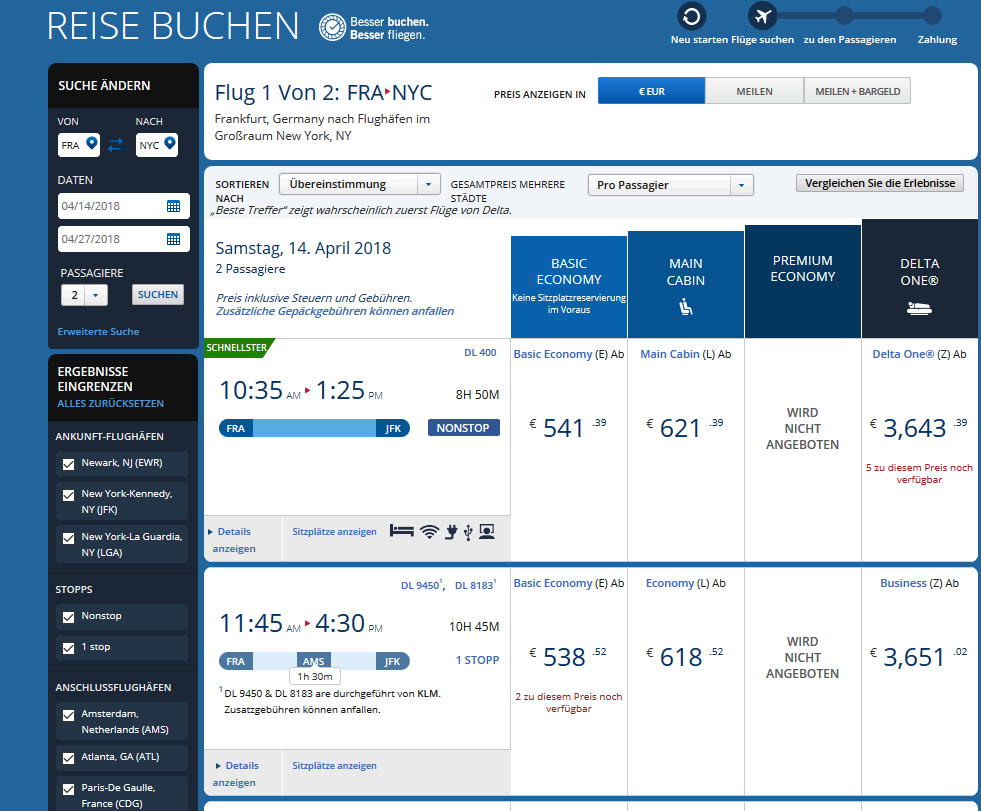
Task: Click the location pin in the FRA field
Action: pos(92,145)
